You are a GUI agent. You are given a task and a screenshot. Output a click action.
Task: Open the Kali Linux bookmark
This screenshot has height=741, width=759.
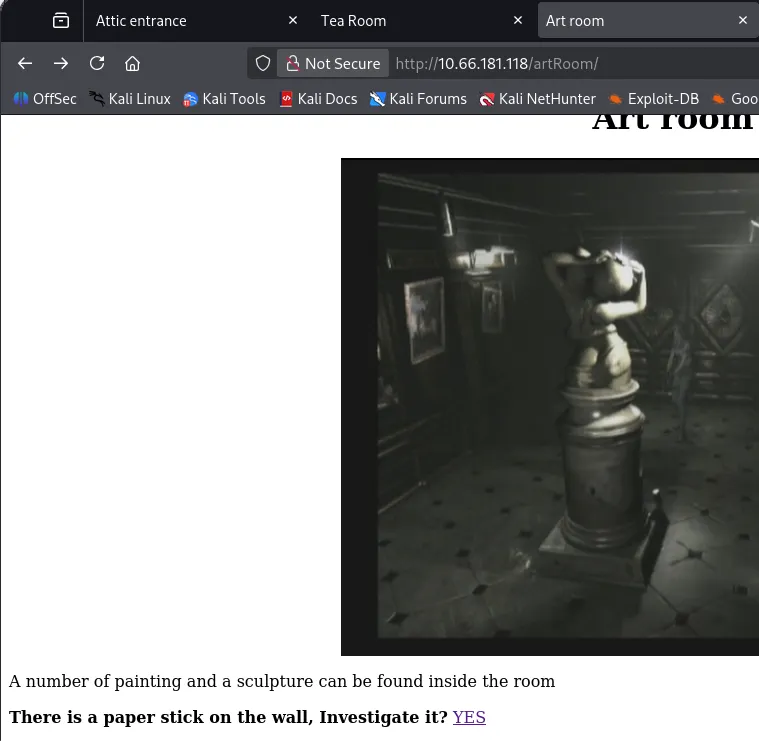pos(130,99)
